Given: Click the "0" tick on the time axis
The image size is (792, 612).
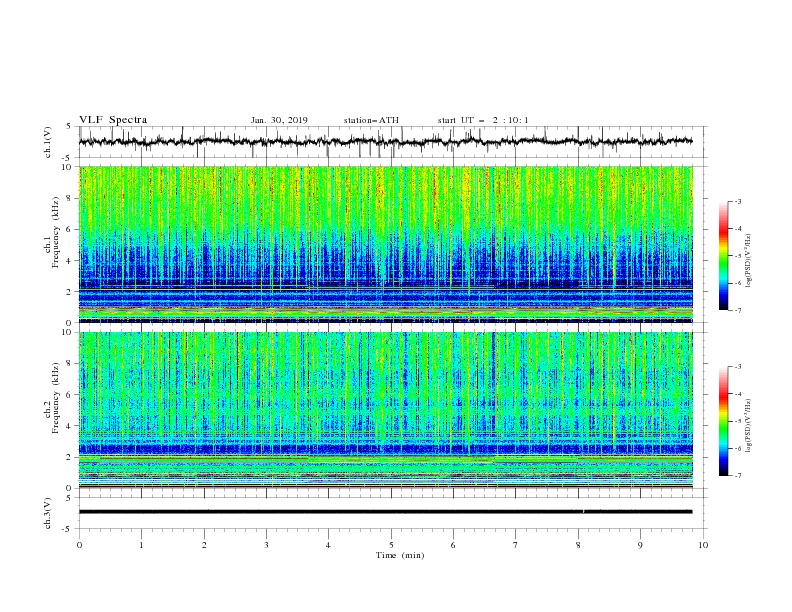Looking at the screenshot, I should [x=79, y=545].
